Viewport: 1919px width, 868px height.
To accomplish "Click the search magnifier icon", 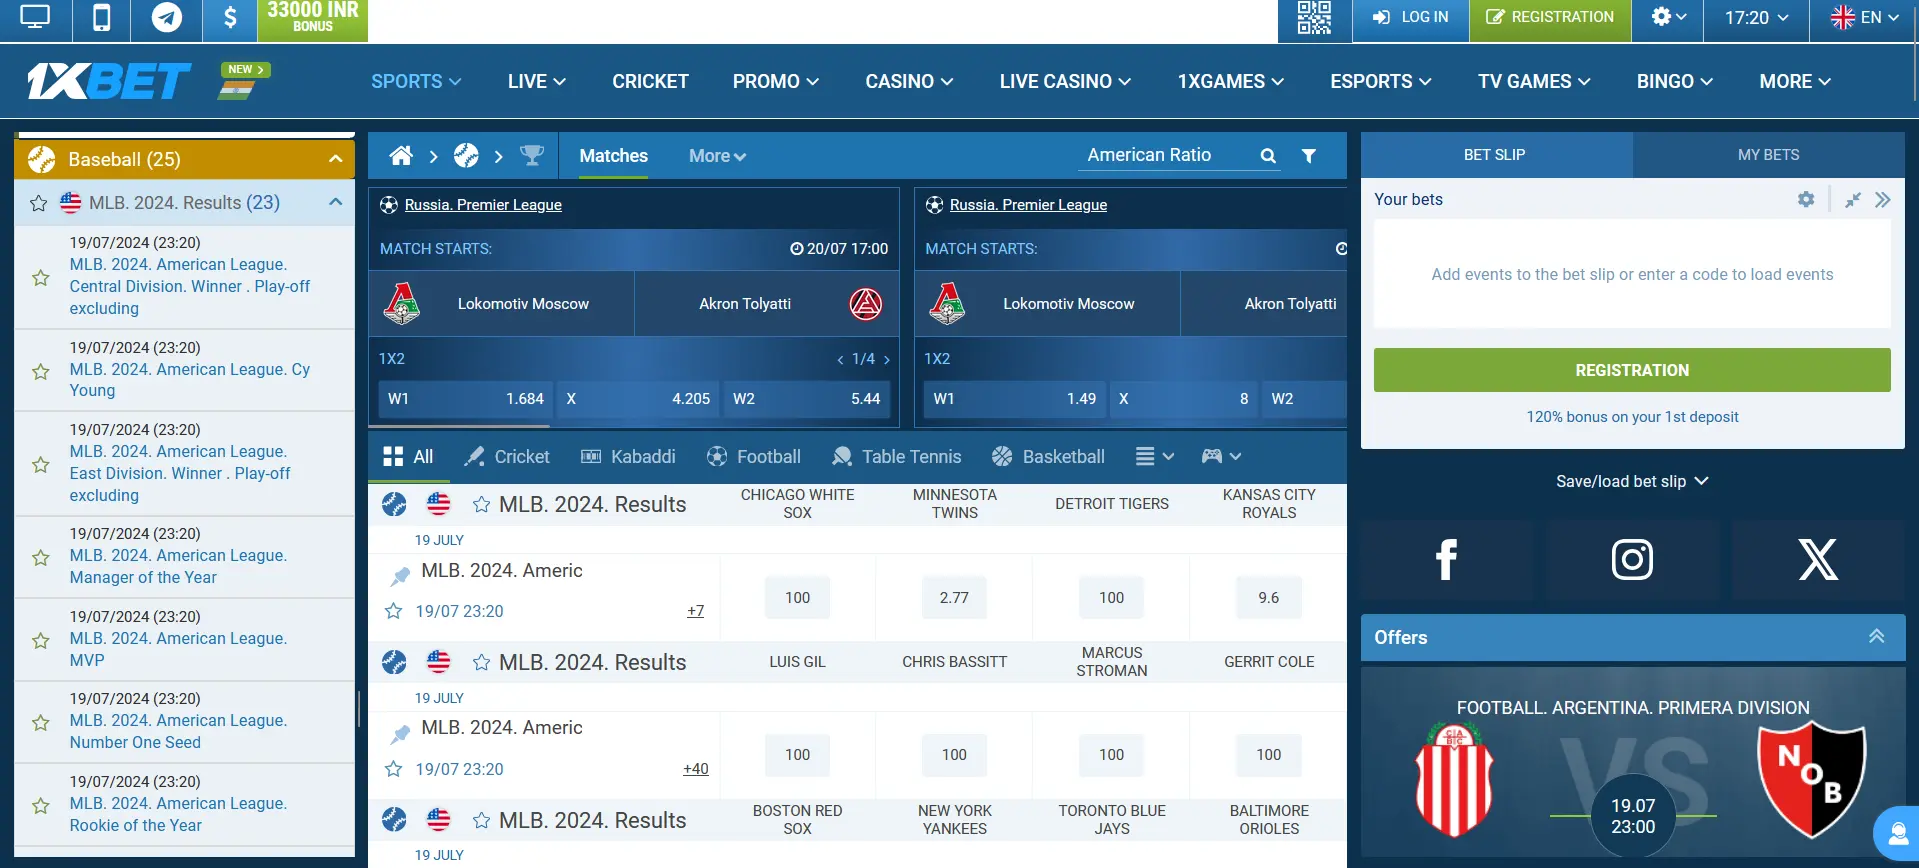I will (1268, 156).
